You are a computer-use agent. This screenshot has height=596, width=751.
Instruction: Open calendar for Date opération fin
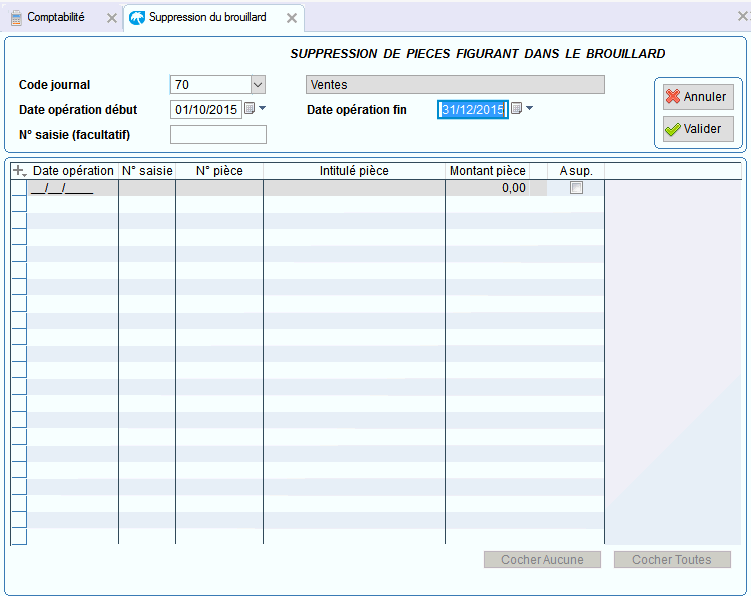(516, 109)
